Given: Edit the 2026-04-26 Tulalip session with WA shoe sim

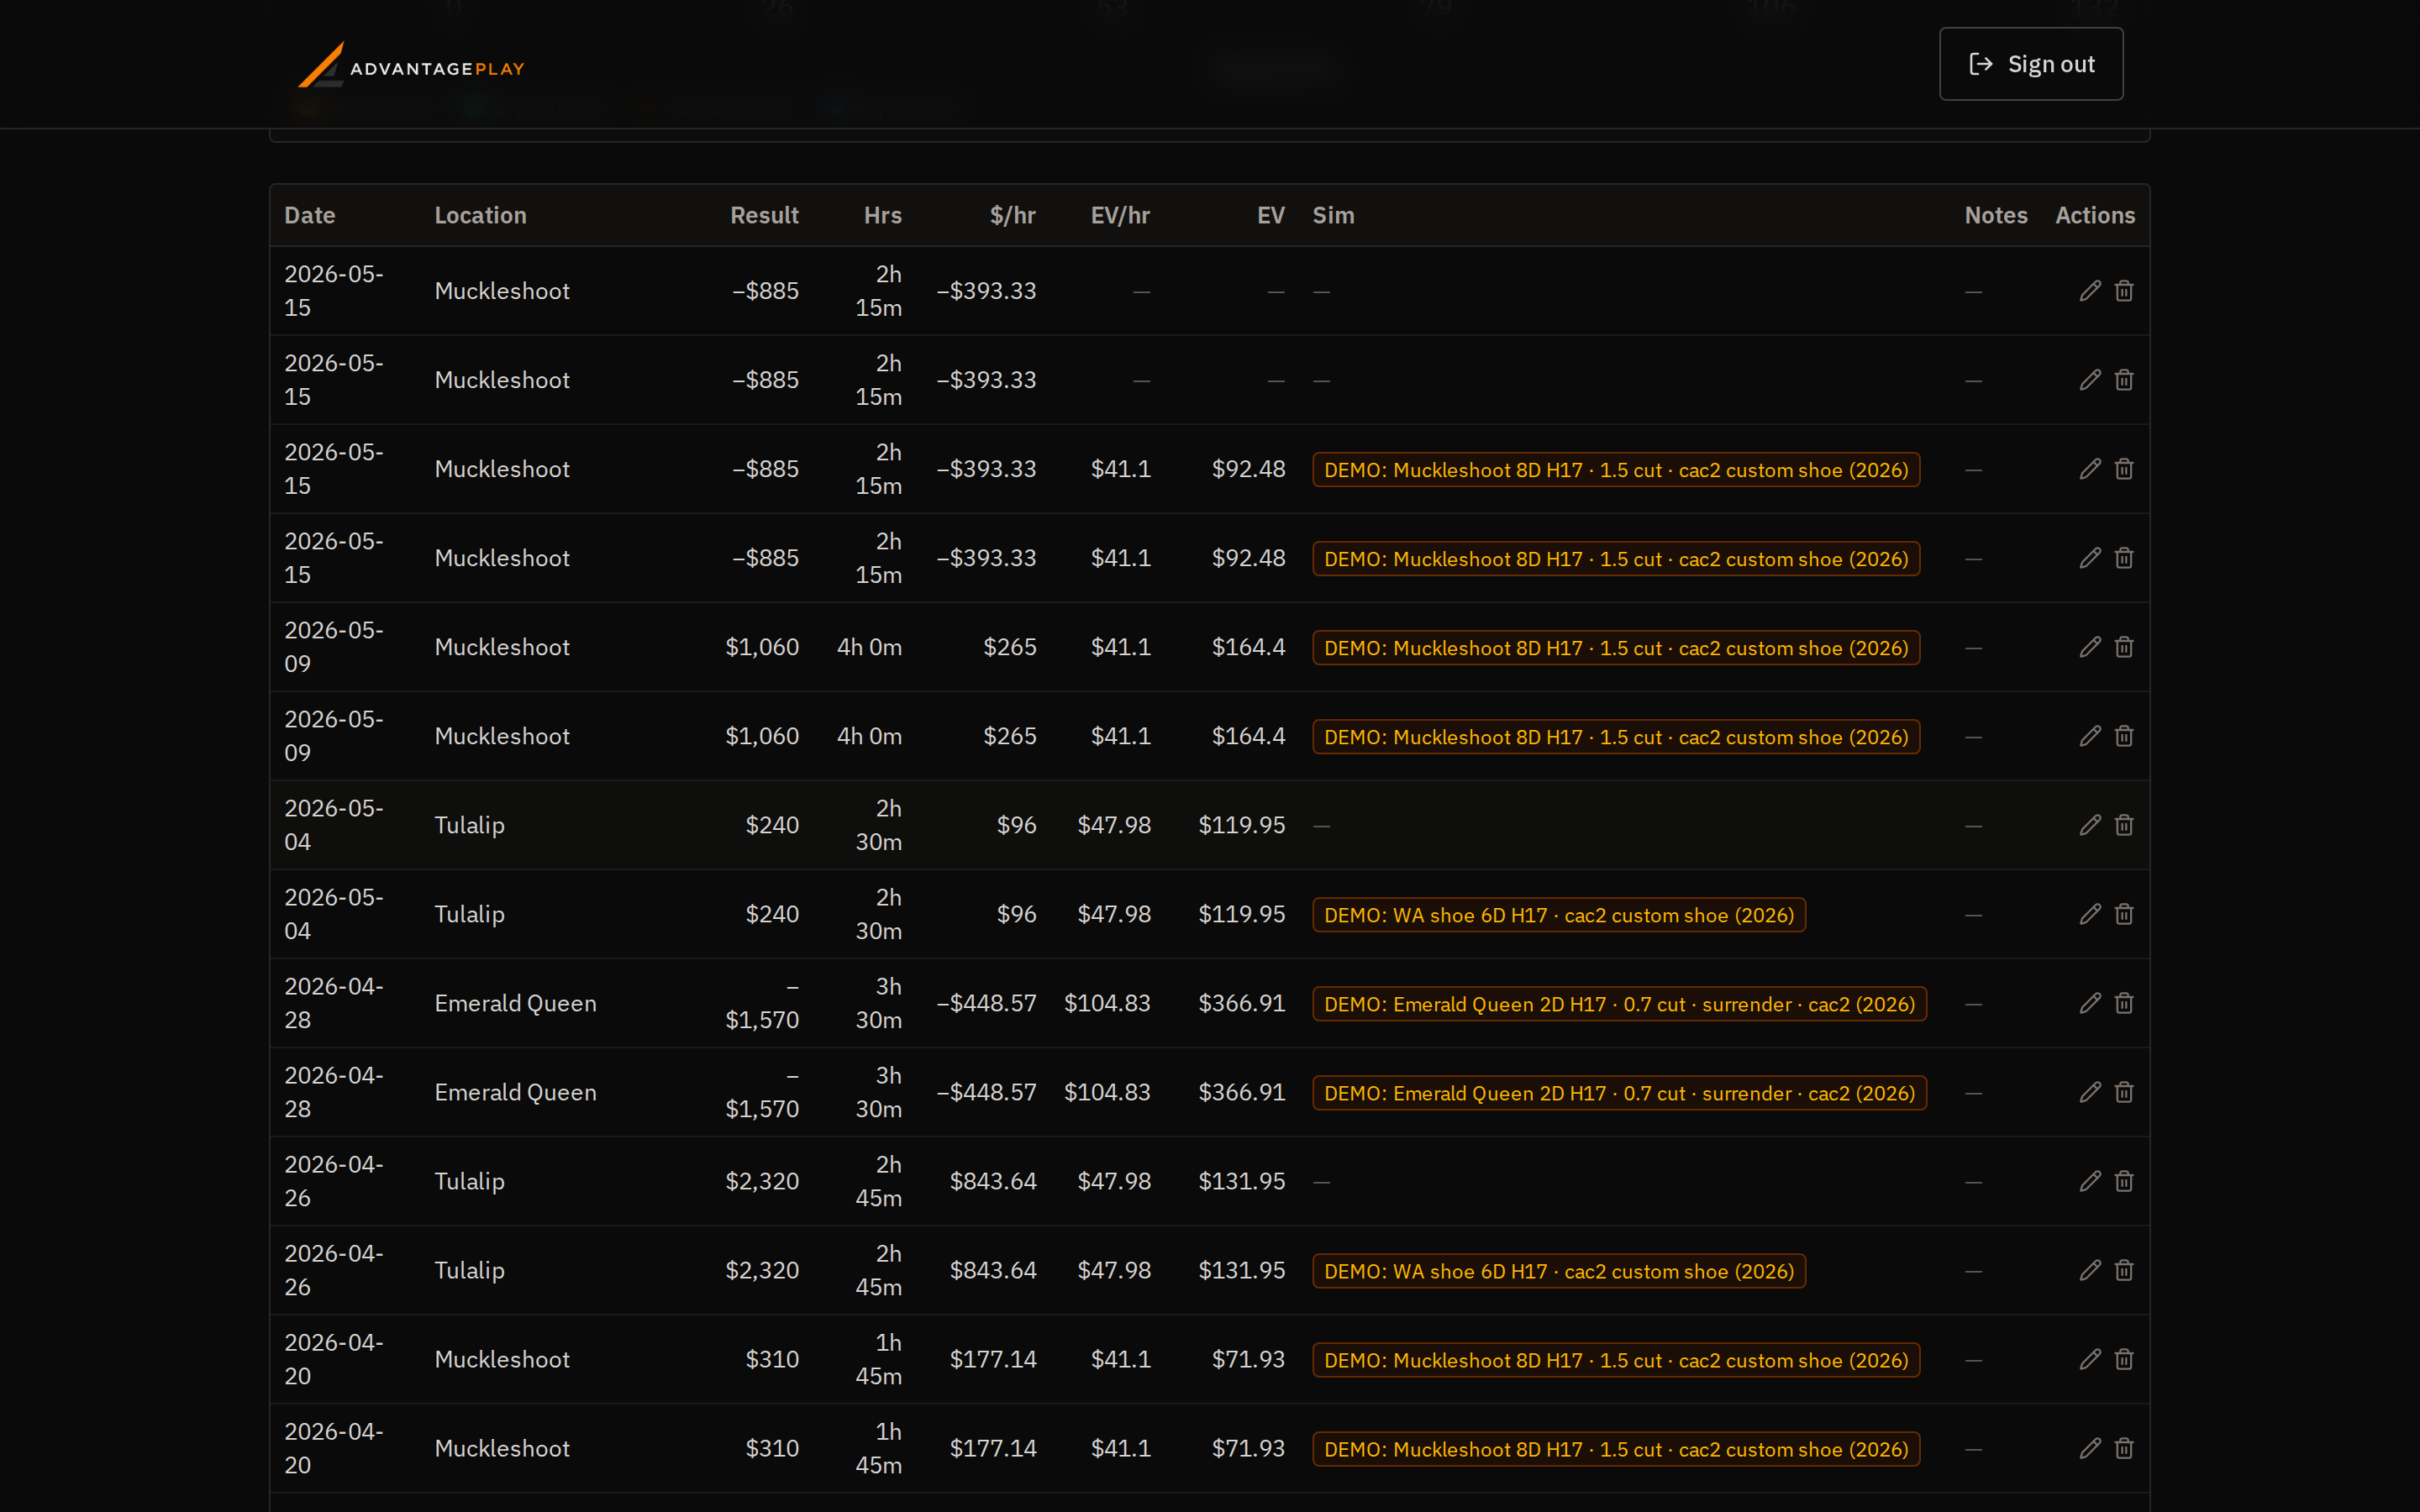Looking at the screenshot, I should point(2090,1270).
